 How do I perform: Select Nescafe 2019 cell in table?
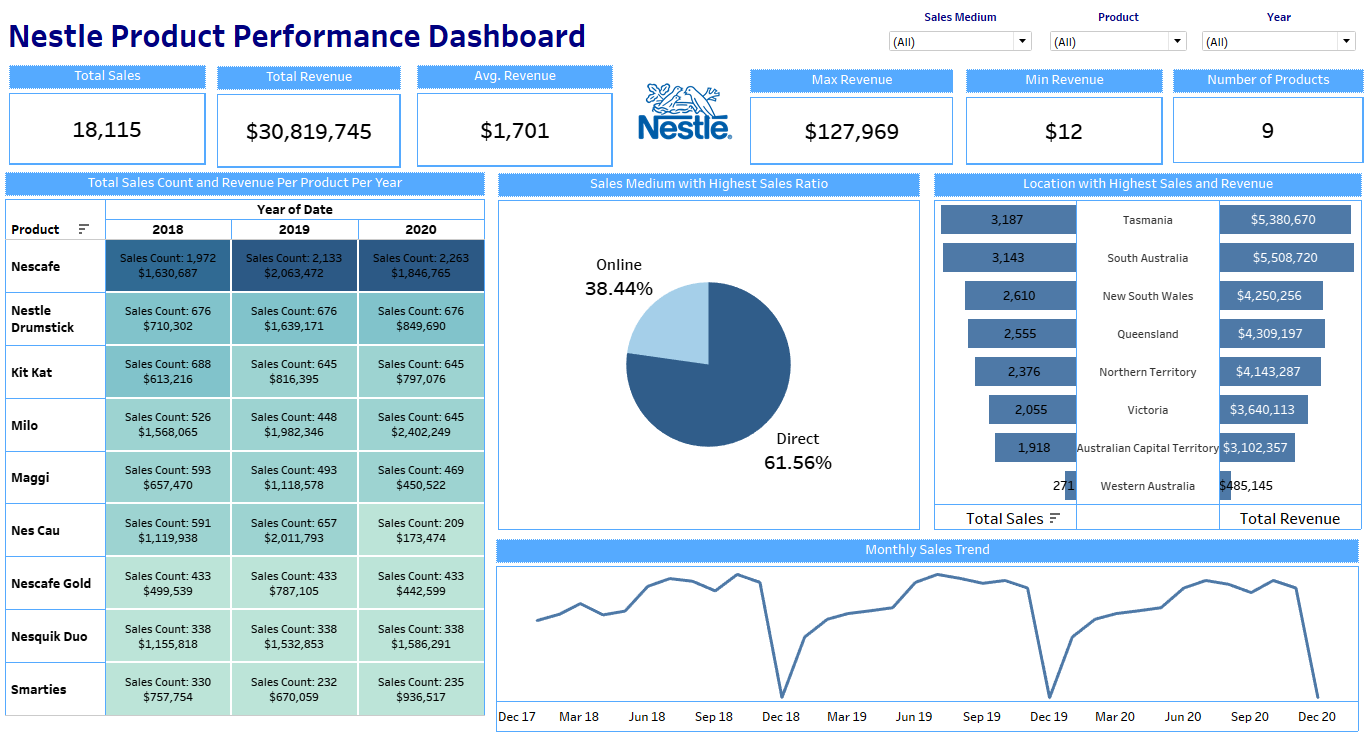[294, 266]
